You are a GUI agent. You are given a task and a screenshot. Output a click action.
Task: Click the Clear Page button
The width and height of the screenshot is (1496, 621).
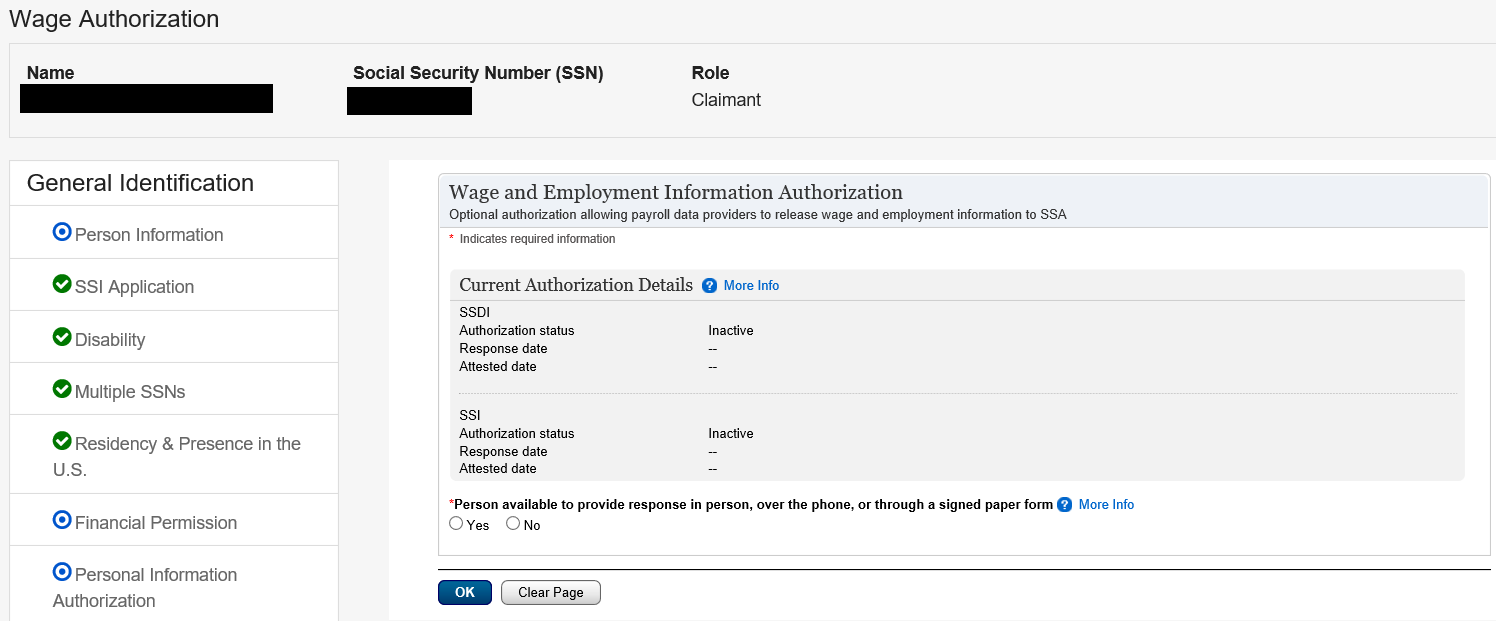point(550,593)
